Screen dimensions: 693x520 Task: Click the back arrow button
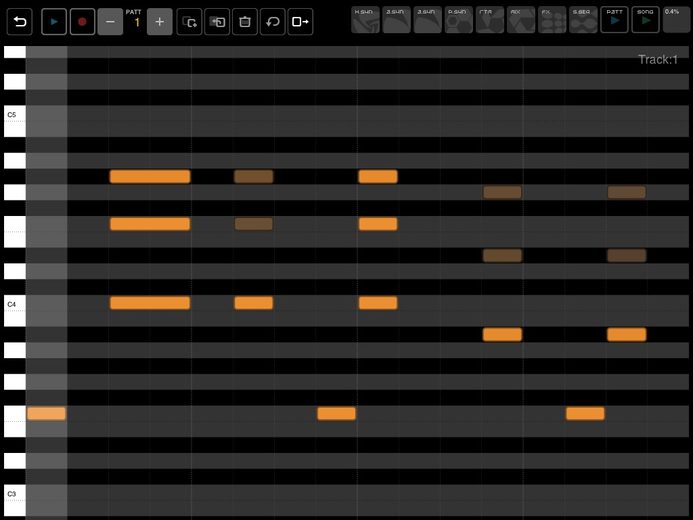(x=19, y=22)
